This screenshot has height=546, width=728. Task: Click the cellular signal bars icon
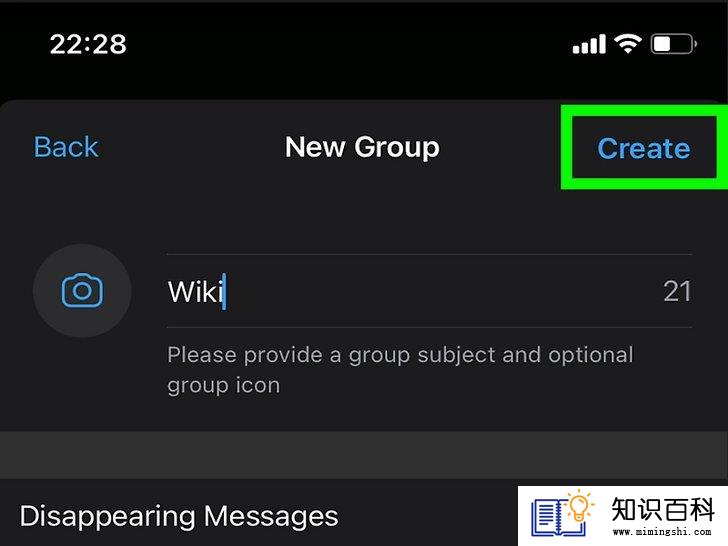(589, 44)
